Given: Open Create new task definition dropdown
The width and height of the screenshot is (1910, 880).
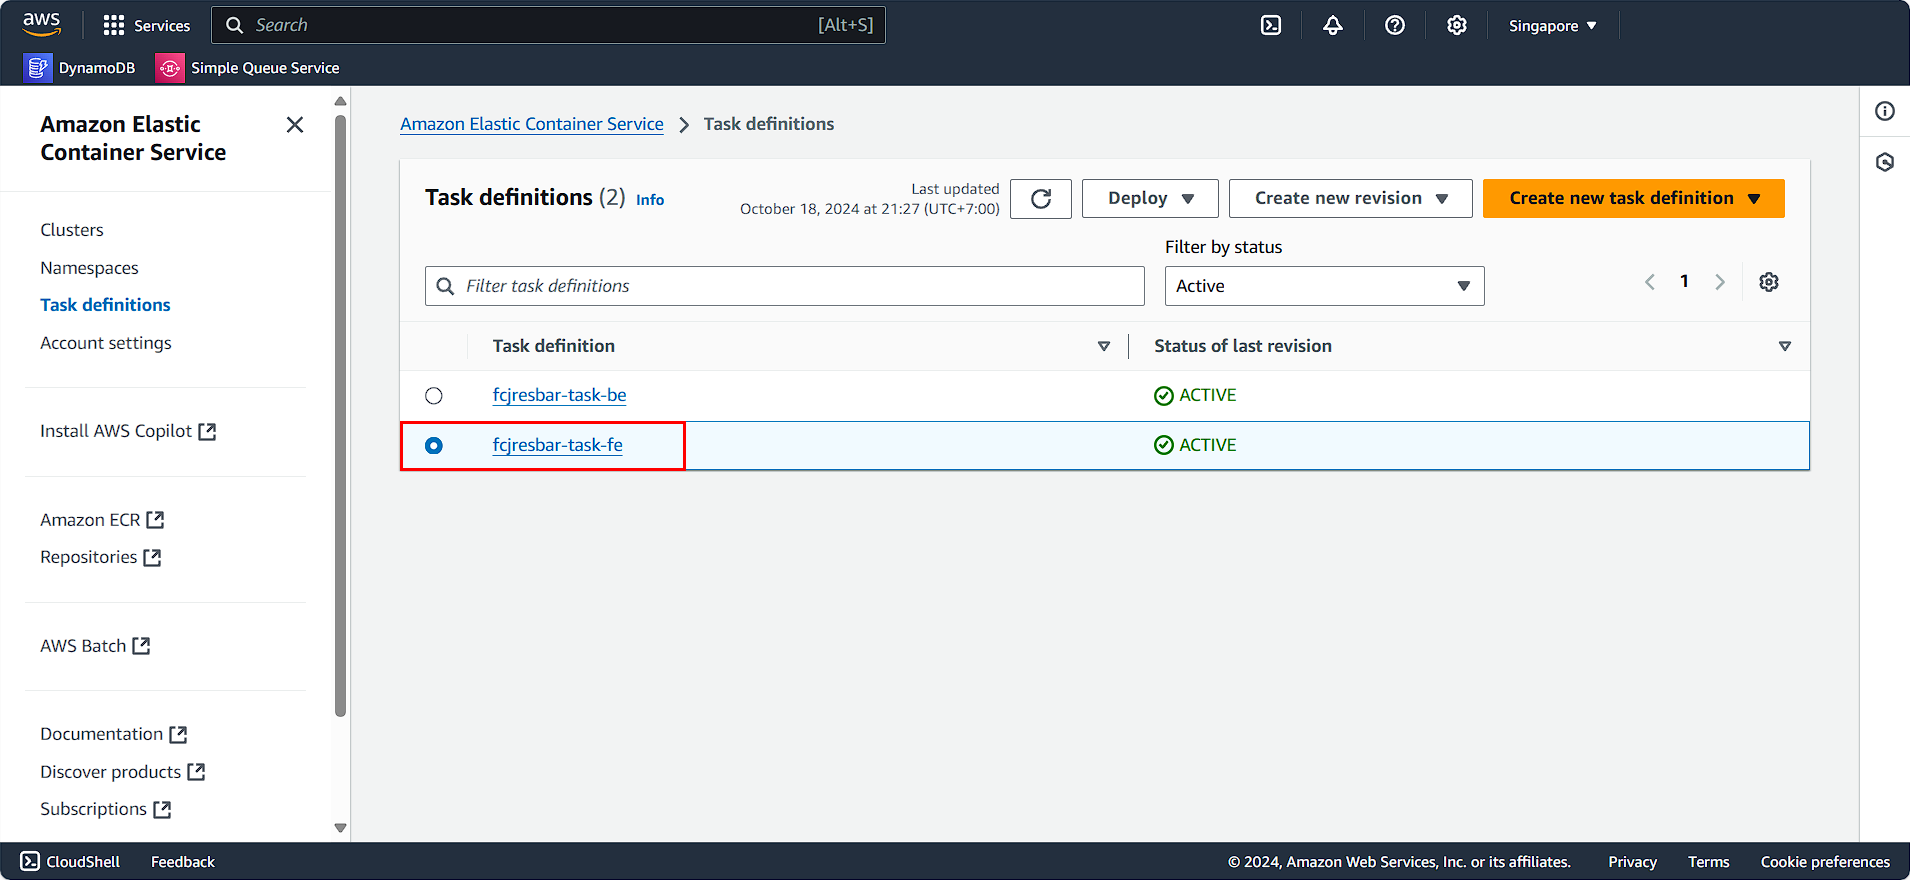Looking at the screenshot, I should click(x=1634, y=198).
